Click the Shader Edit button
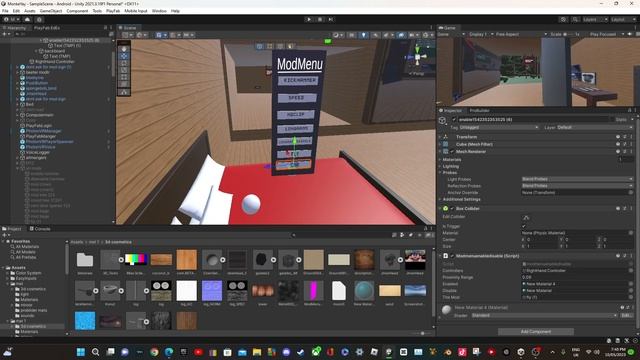 coord(626,316)
